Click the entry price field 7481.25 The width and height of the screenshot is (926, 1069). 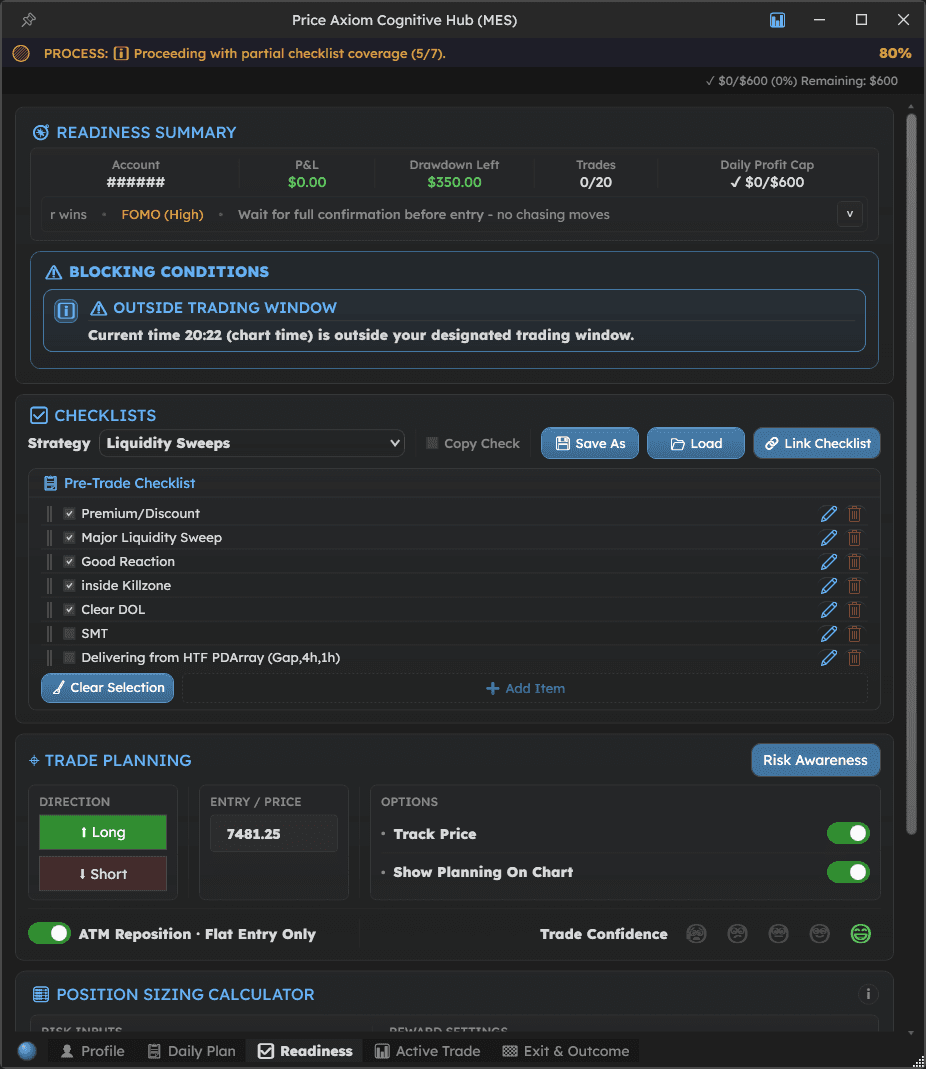[x=274, y=834]
